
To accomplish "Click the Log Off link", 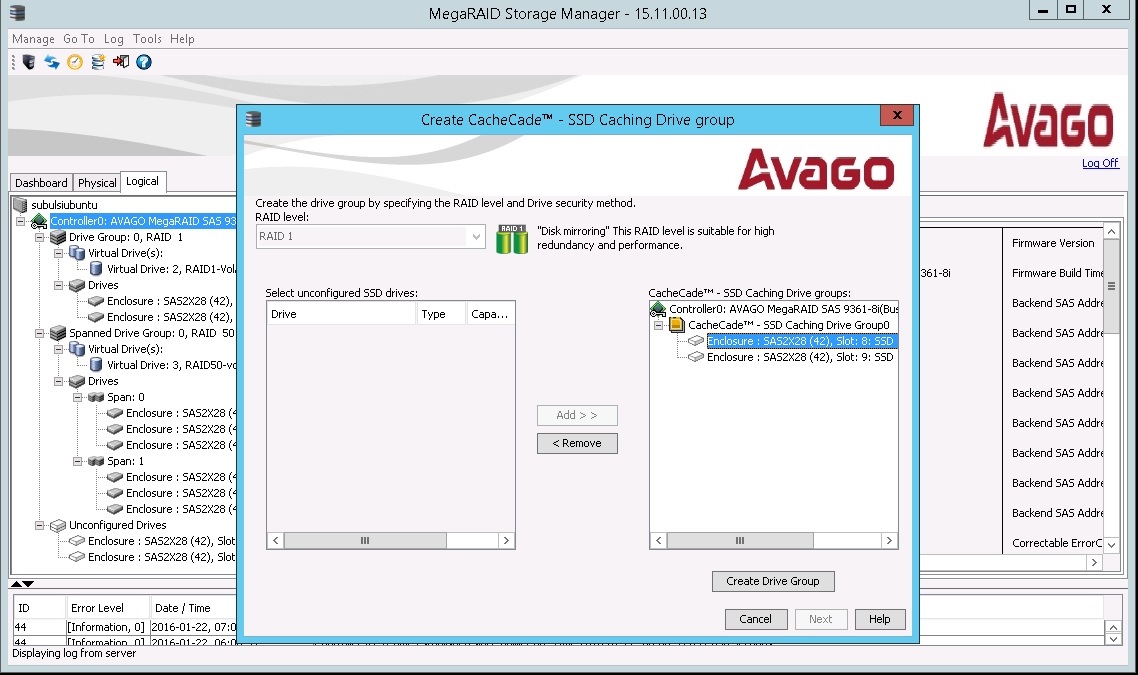I will [x=1099, y=163].
